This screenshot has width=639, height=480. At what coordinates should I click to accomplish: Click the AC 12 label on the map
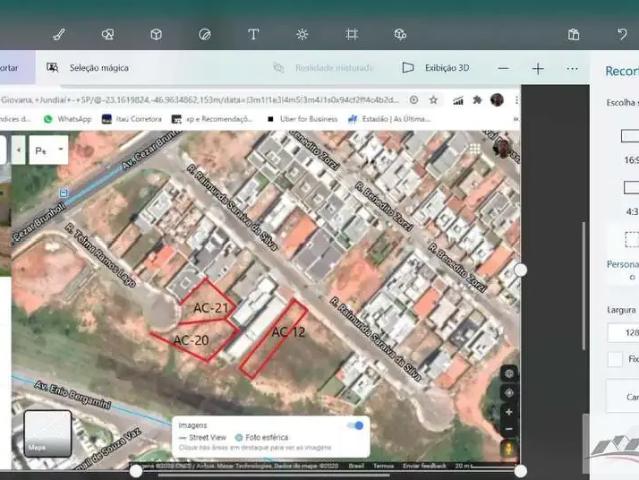click(x=289, y=332)
